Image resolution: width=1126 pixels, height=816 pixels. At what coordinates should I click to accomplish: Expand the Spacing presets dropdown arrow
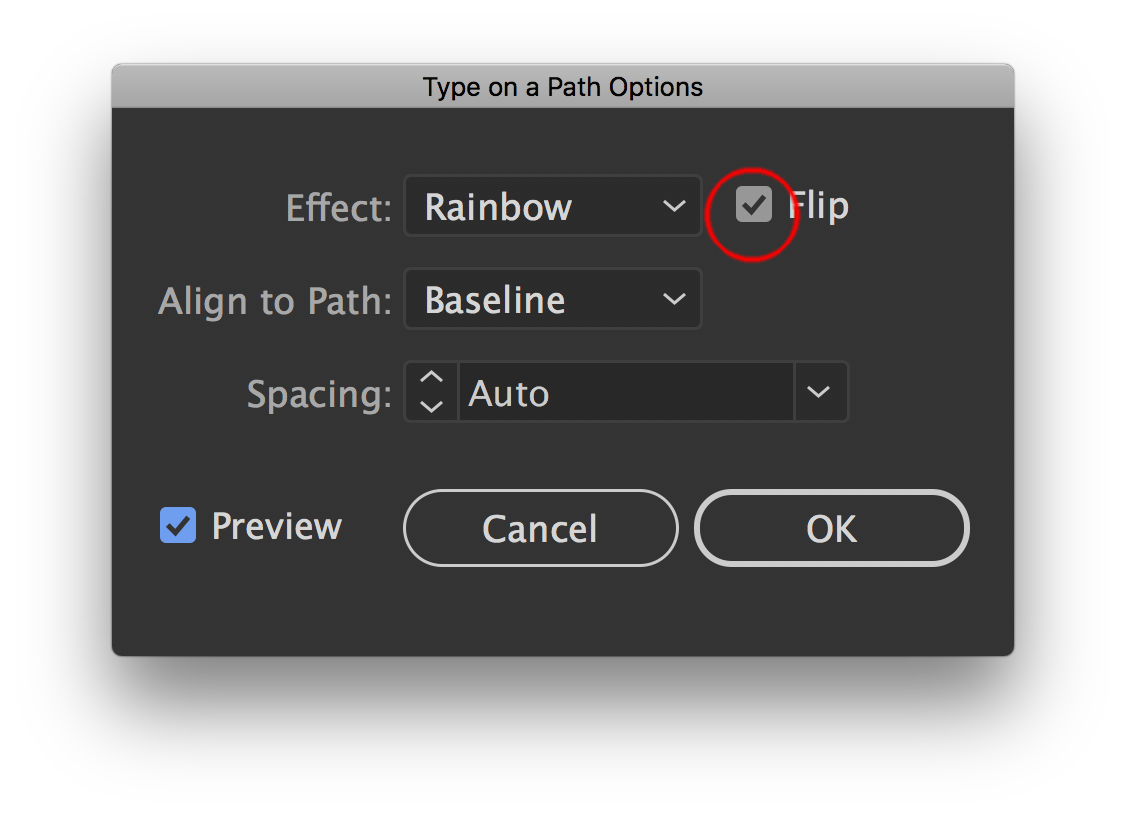[820, 393]
